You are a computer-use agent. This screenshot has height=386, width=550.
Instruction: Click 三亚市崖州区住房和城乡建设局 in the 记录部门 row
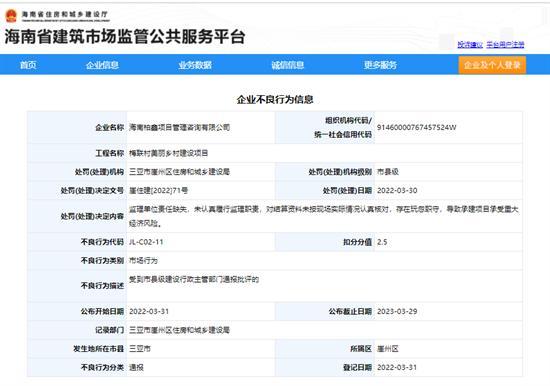(x=180, y=330)
